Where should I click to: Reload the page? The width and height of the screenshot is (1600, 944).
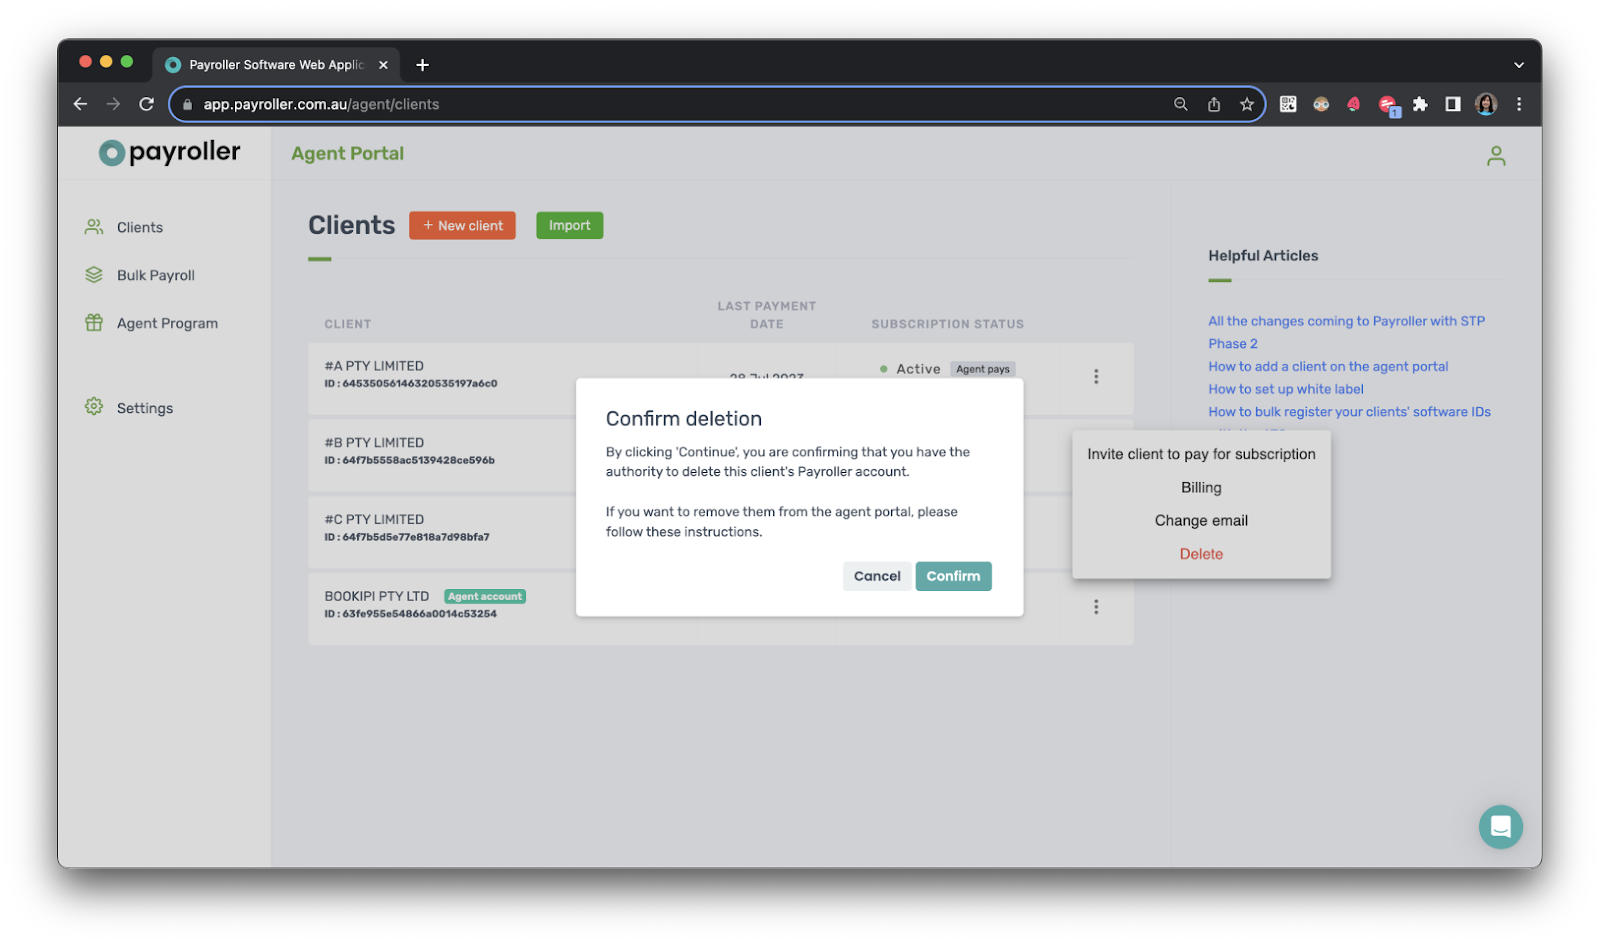(x=146, y=104)
